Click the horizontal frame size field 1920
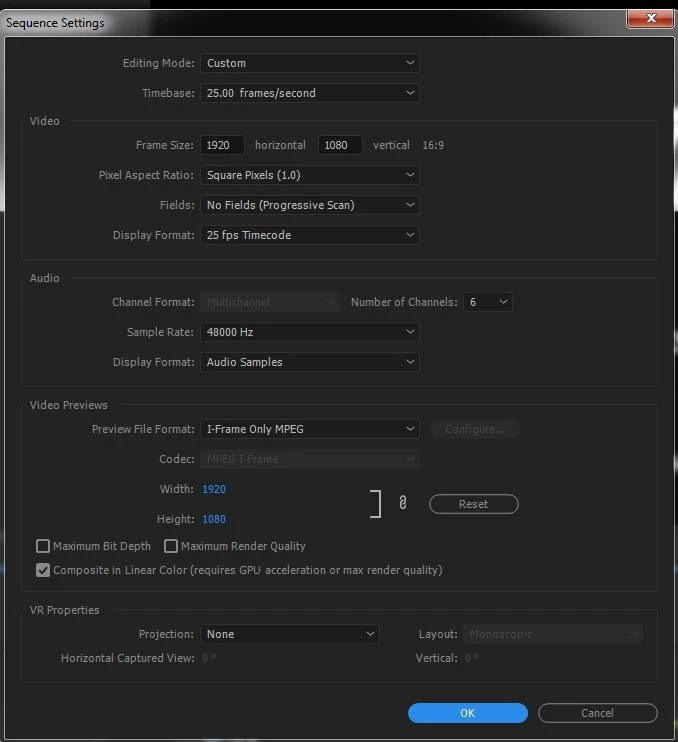The height and width of the screenshot is (742, 678). tap(222, 145)
